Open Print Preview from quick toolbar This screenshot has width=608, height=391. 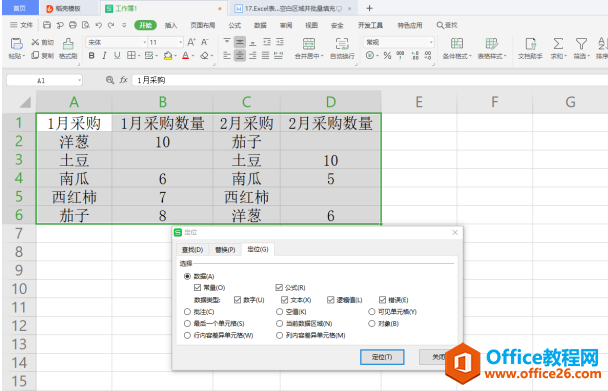pyautogui.click(x=86, y=25)
